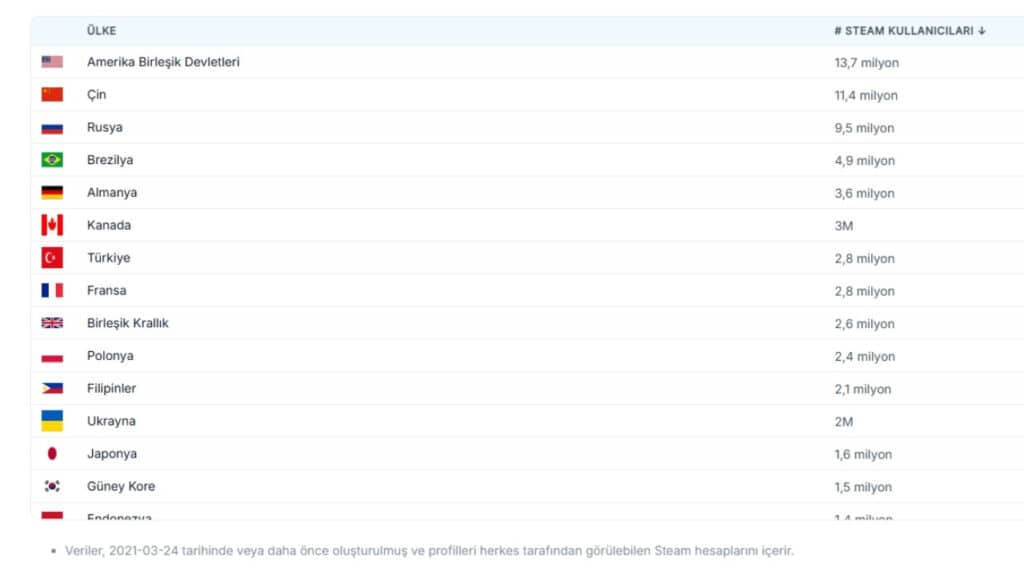Screen dimensions: 1024x576
Task: Click the Ukraine flag icon
Action: (52, 421)
